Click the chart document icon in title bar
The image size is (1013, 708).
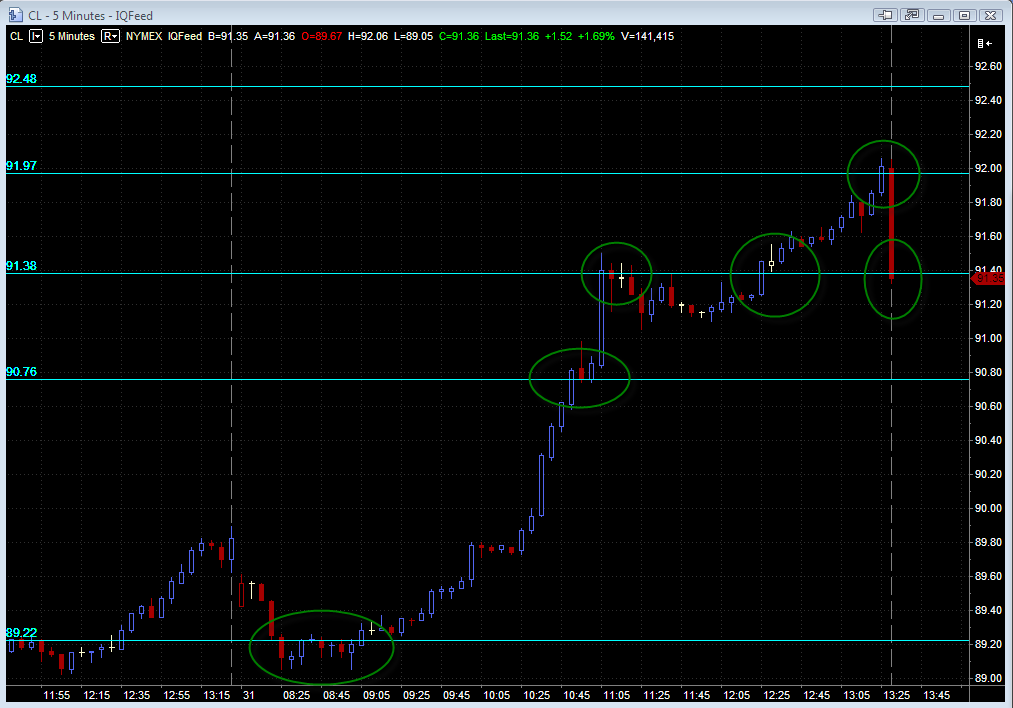[16, 14]
